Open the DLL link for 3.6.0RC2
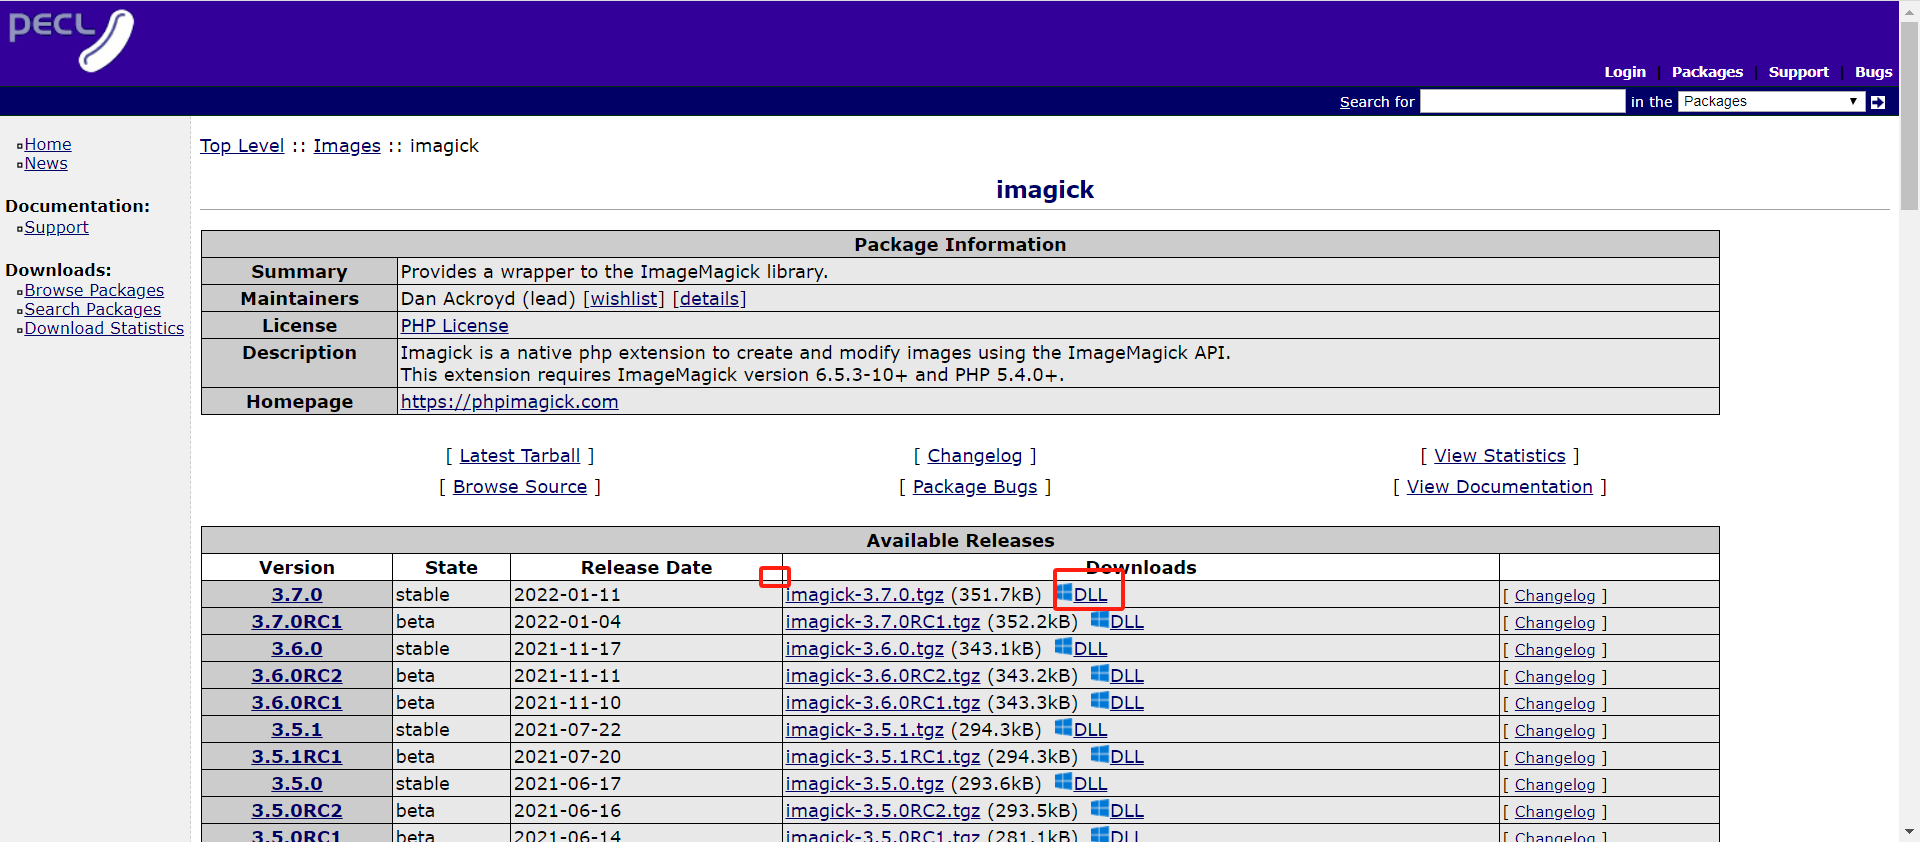1920x842 pixels. click(1127, 676)
